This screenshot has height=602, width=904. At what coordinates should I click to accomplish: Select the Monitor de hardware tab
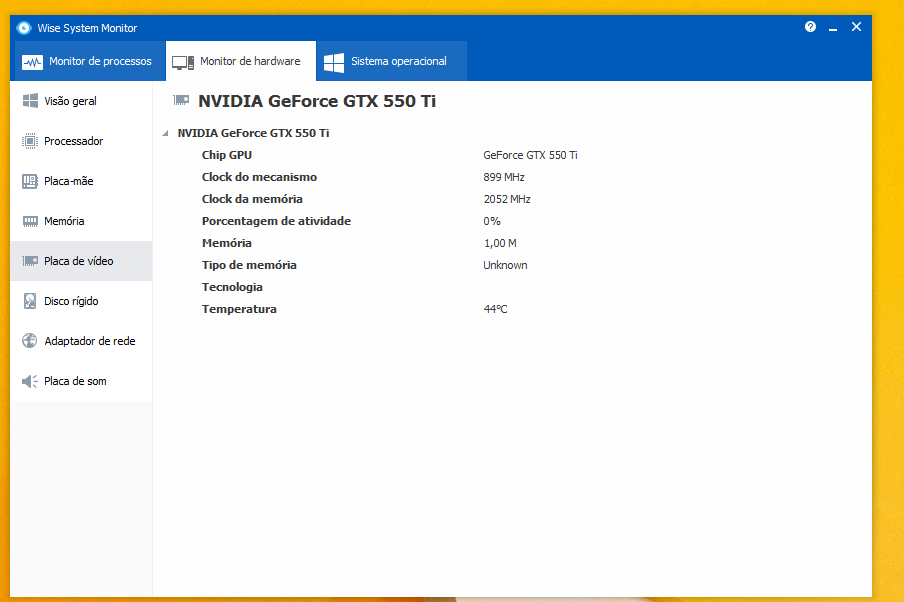pyautogui.click(x=241, y=61)
